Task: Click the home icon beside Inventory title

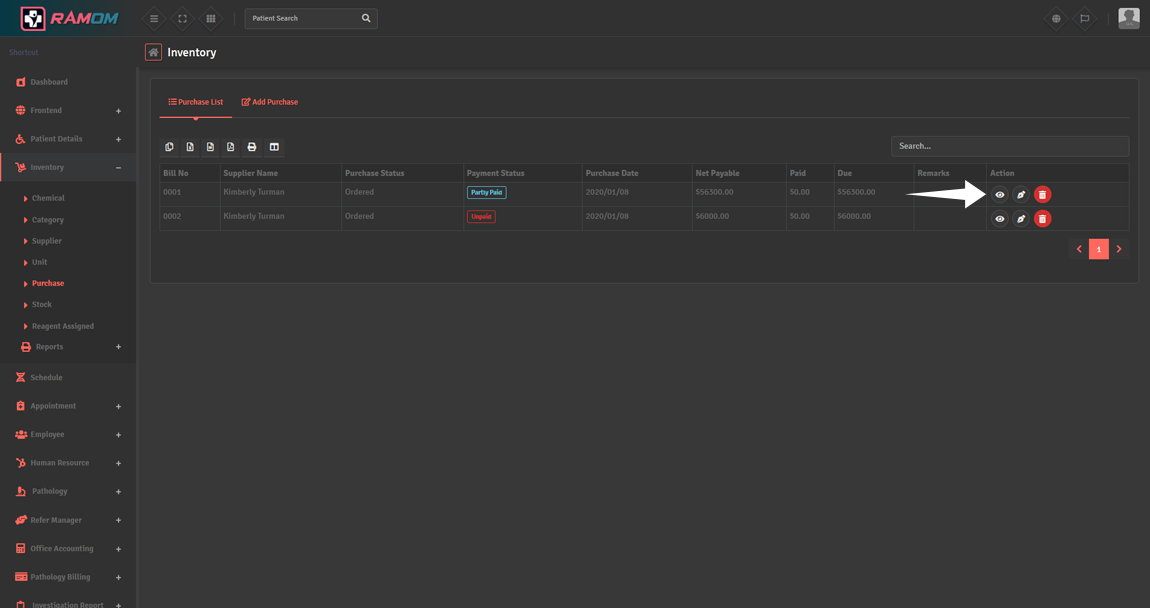Action: point(153,52)
